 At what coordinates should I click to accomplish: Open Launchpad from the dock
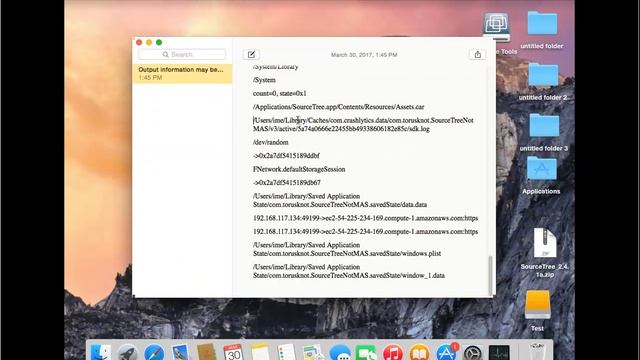pos(127,353)
